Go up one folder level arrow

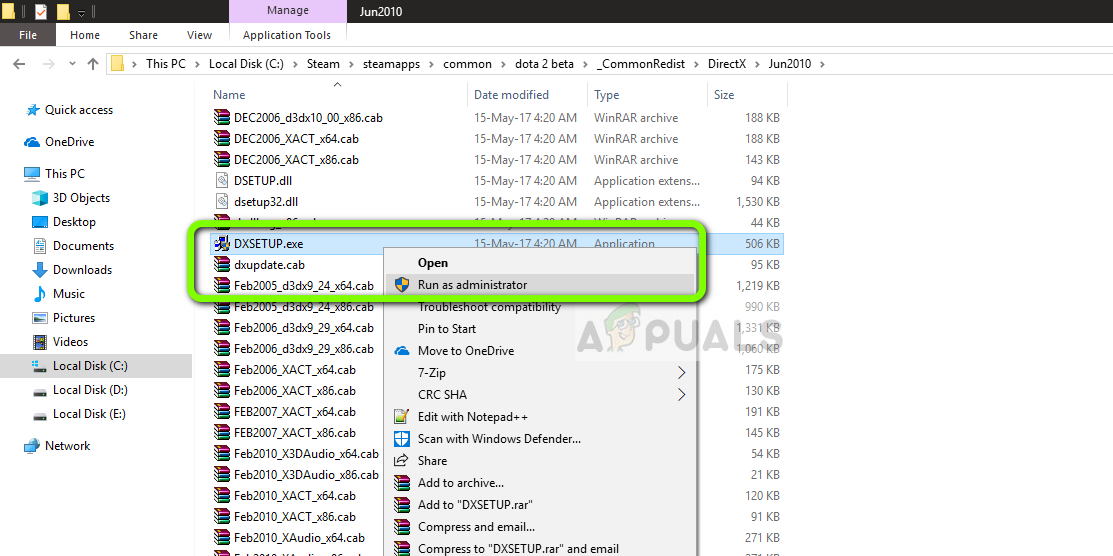click(92, 64)
